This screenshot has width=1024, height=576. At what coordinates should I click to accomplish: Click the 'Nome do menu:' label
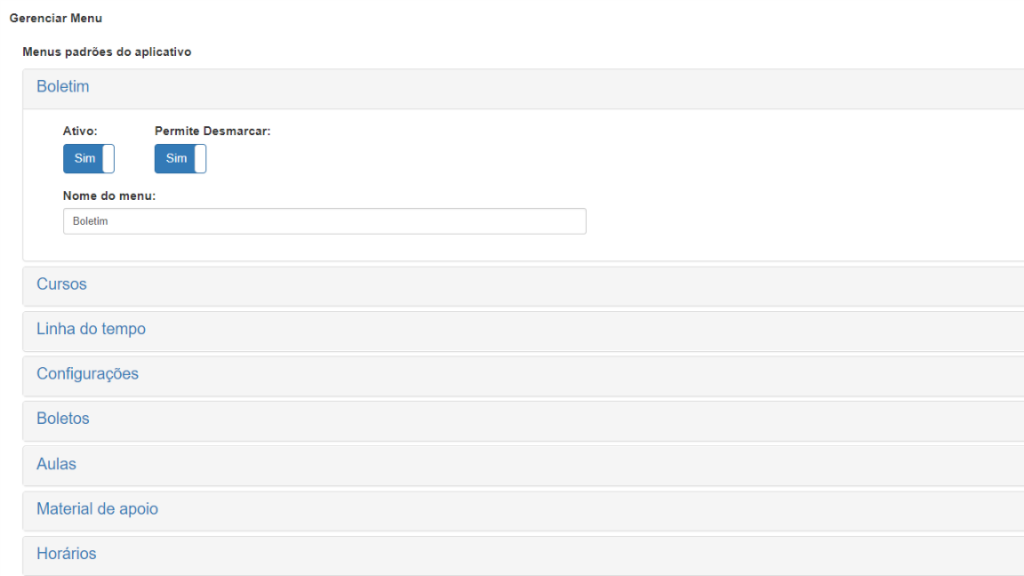coord(109,196)
